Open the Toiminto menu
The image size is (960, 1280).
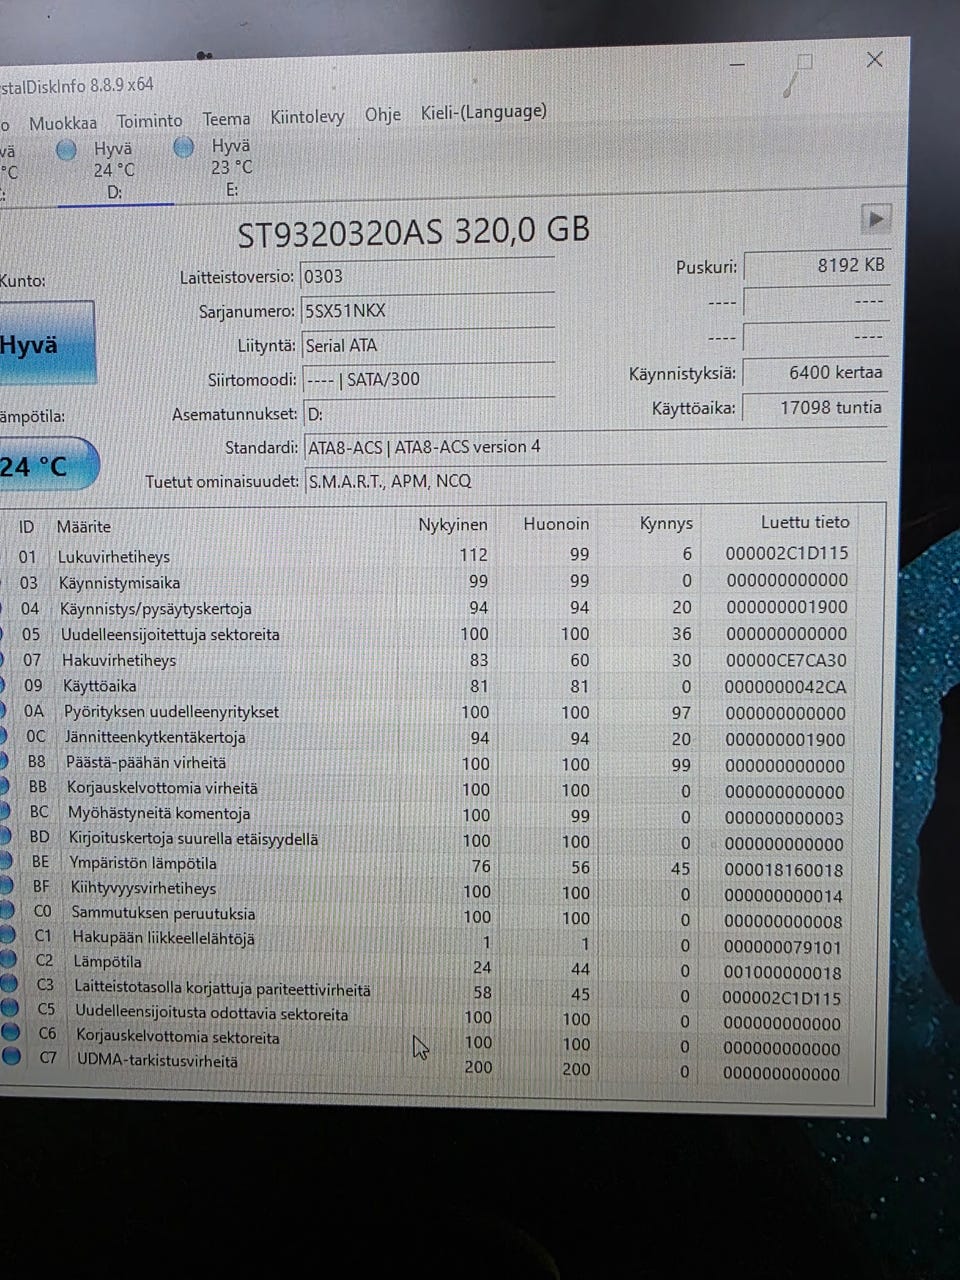149,121
